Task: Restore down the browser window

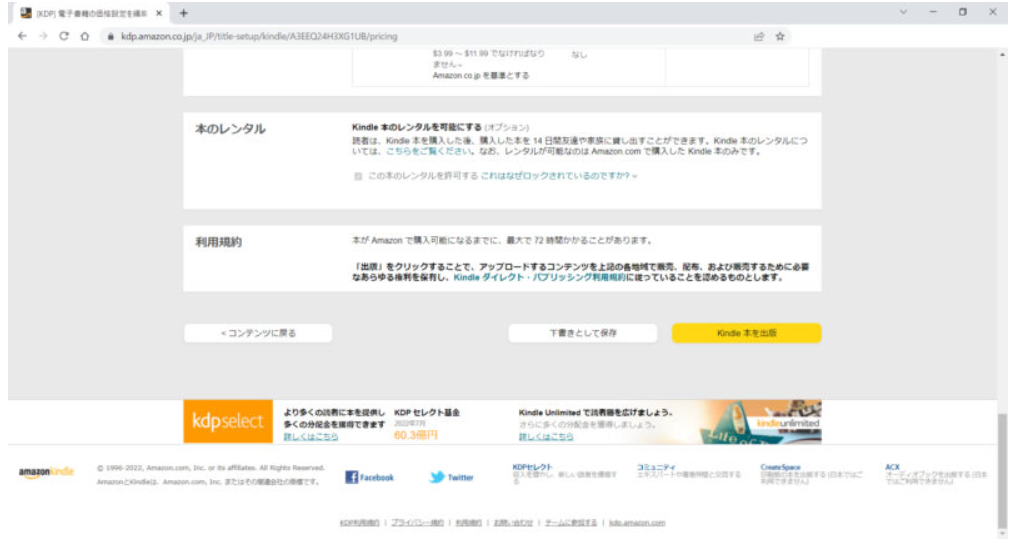Action: [x=963, y=12]
